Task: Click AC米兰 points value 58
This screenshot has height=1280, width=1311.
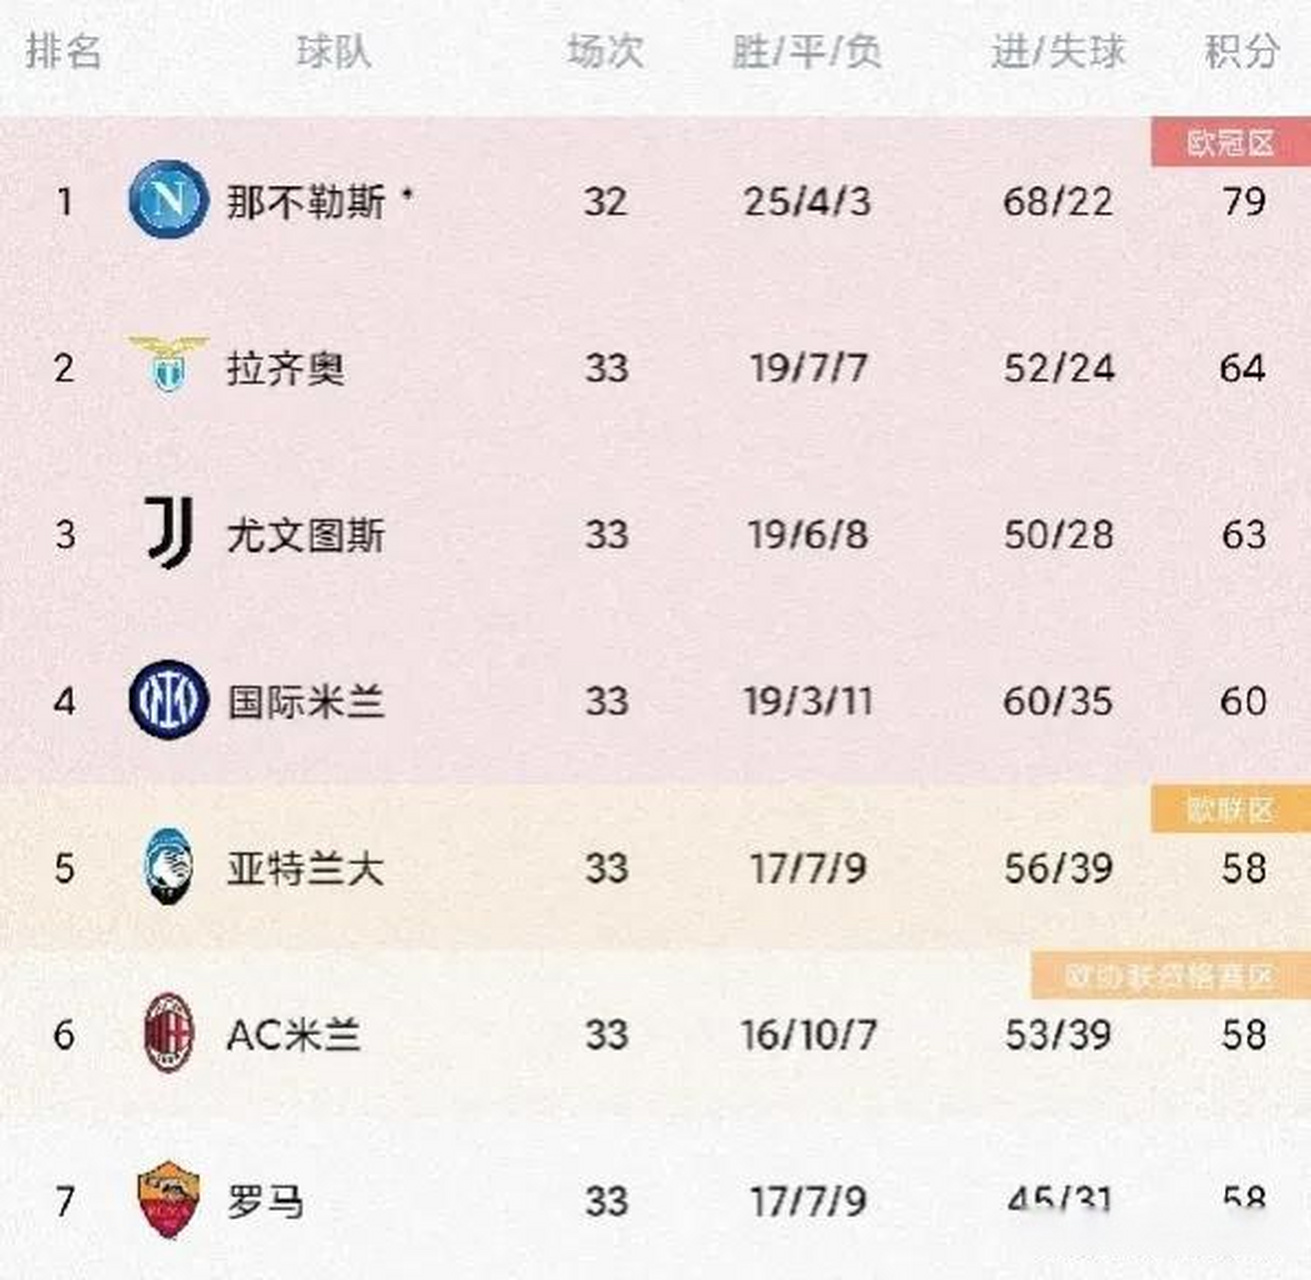Action: pyautogui.click(x=1243, y=1035)
